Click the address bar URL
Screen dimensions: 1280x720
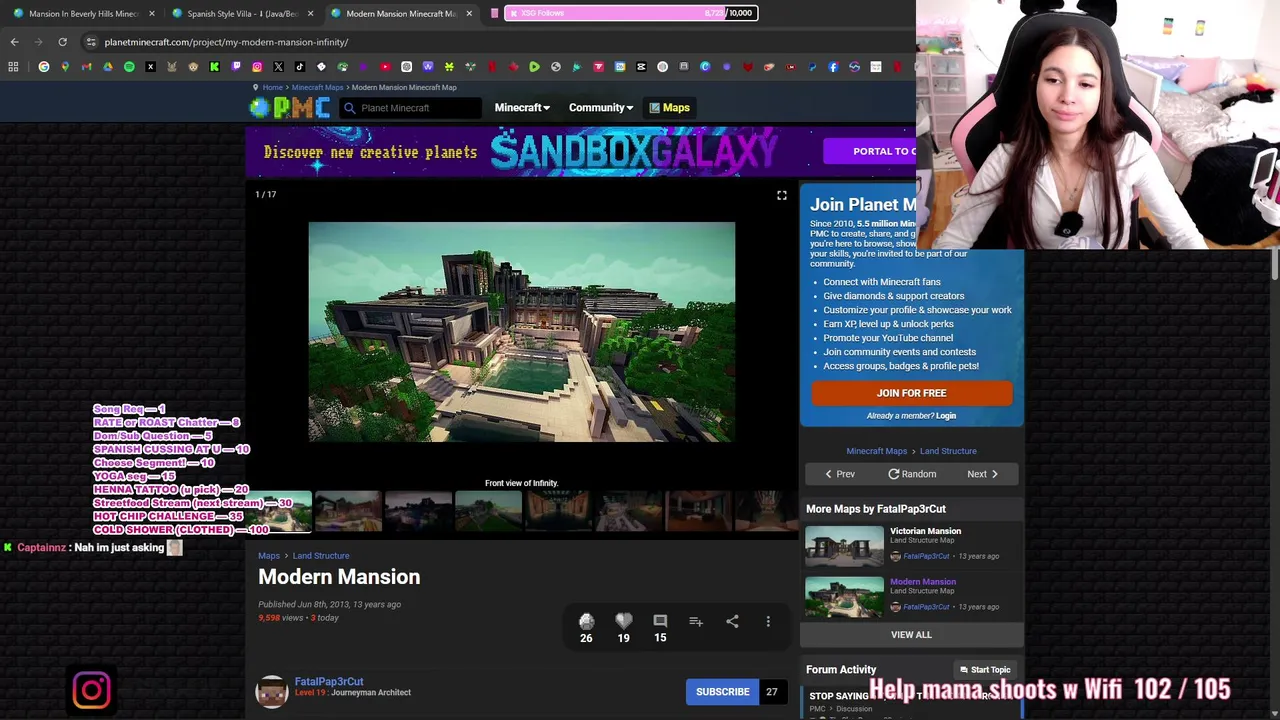click(x=226, y=42)
